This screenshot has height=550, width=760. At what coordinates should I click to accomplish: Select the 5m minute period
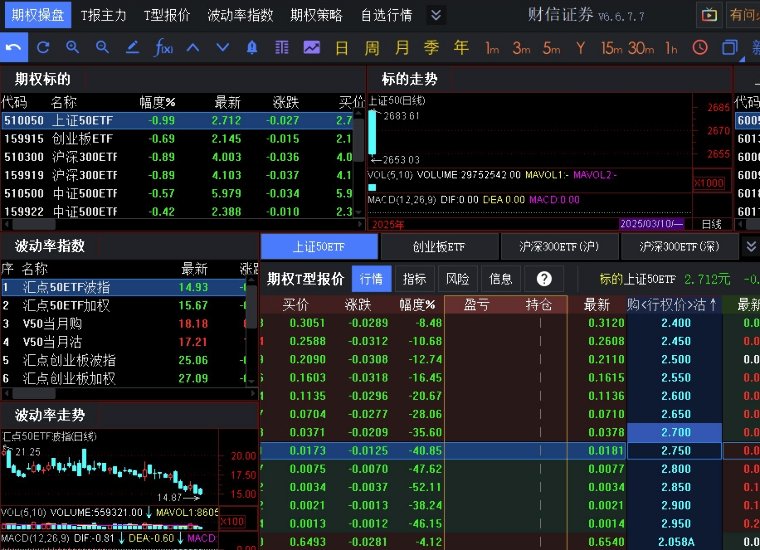[552, 48]
